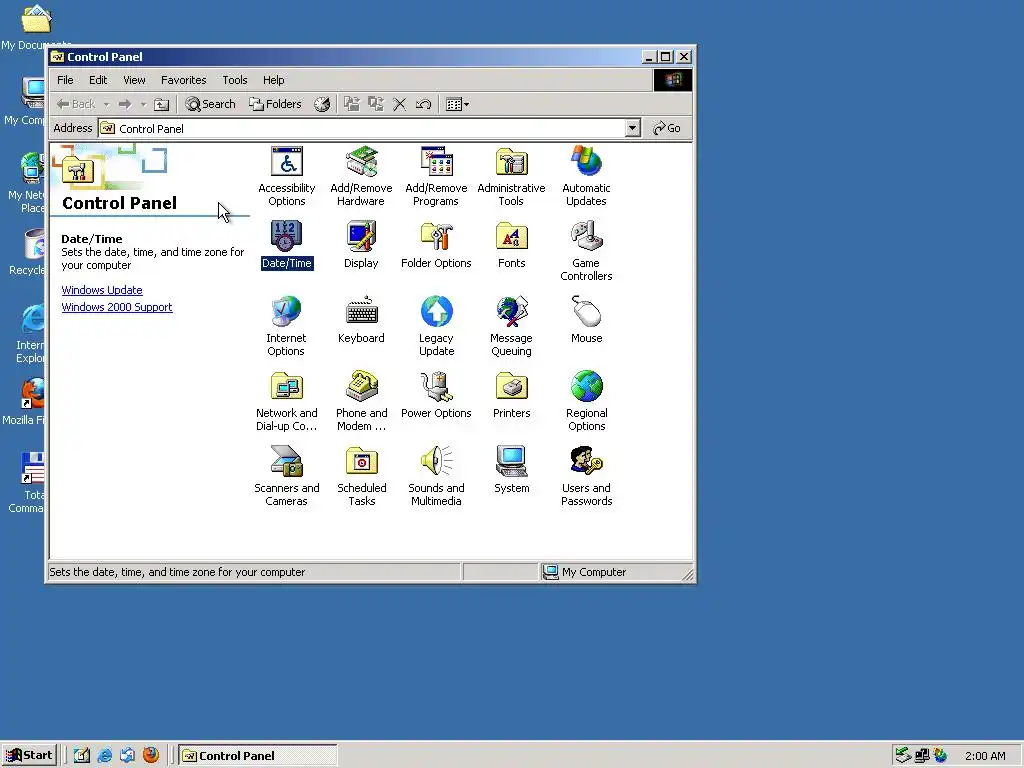Open the Favorites menu

pyautogui.click(x=184, y=80)
